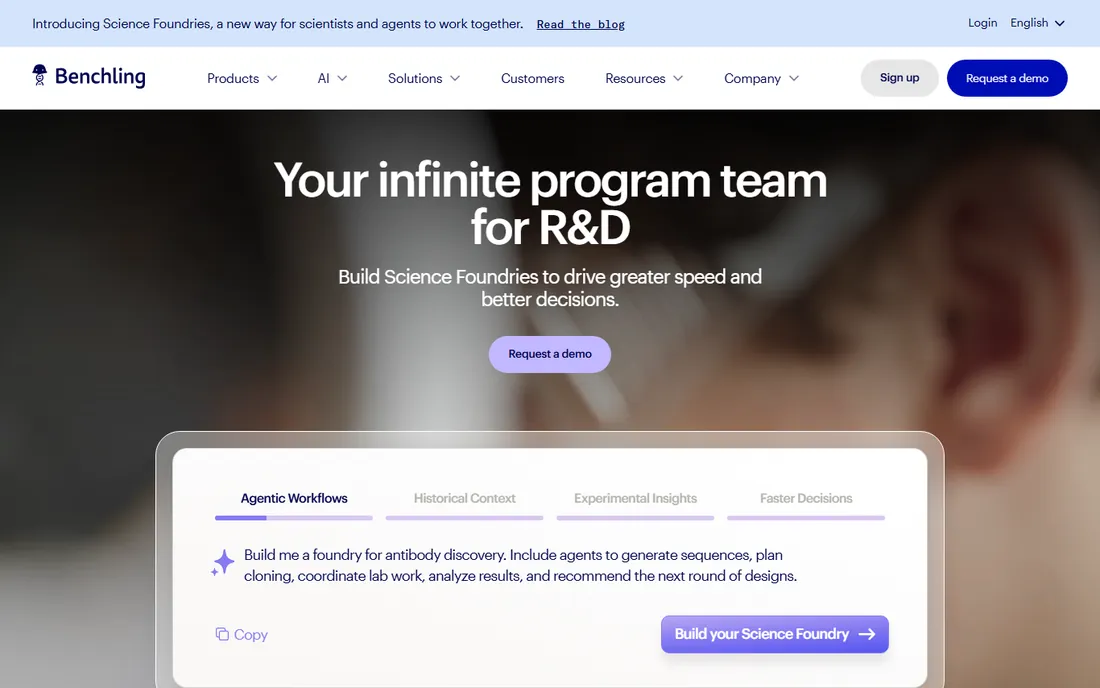
Task: Click the sparkle AI icon beside the prompt
Action: click(222, 563)
